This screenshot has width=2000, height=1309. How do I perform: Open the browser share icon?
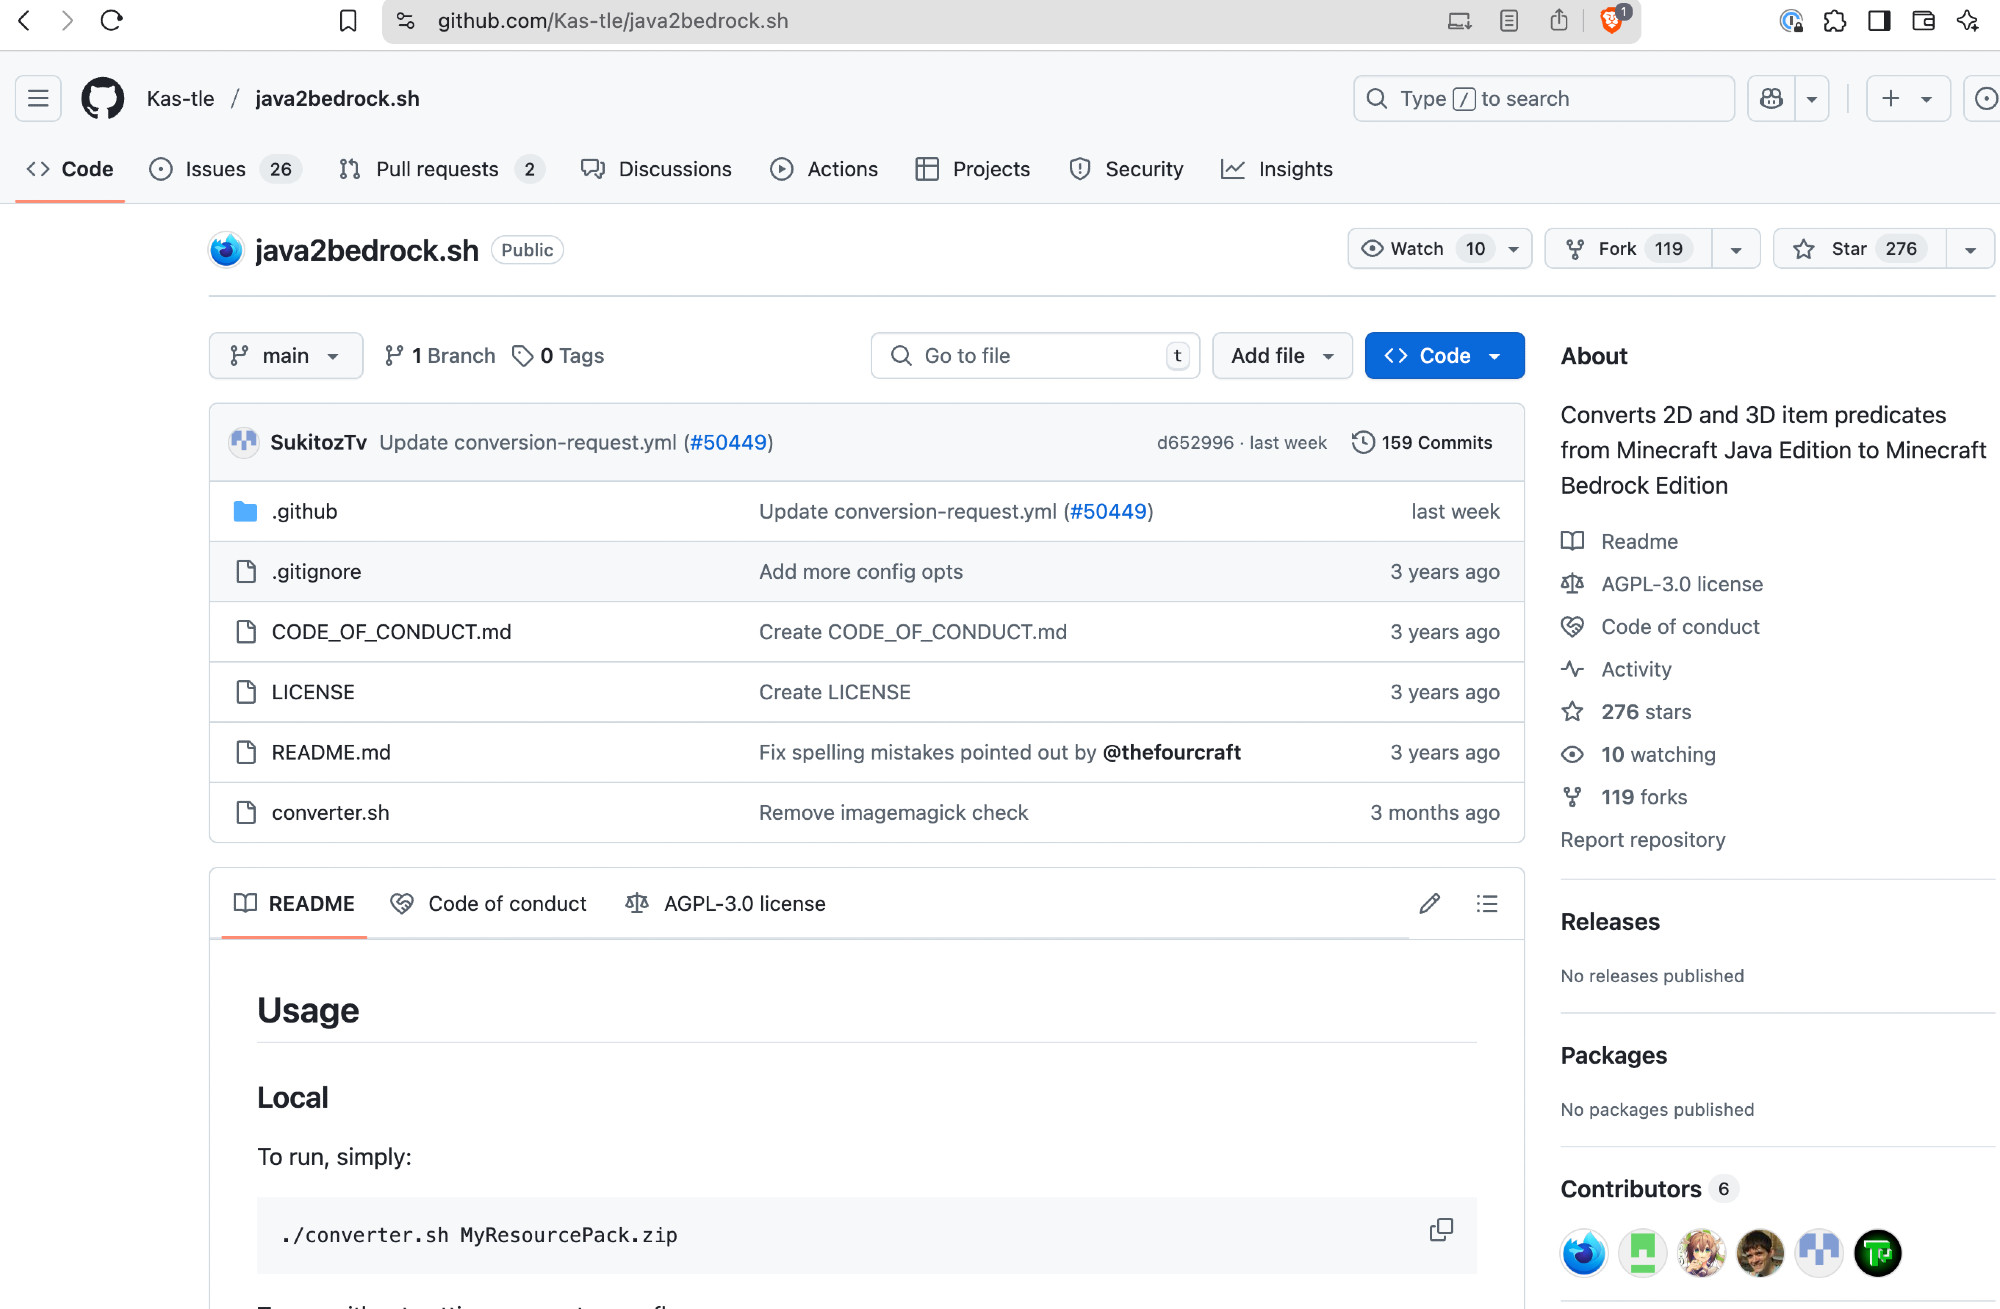(1558, 20)
